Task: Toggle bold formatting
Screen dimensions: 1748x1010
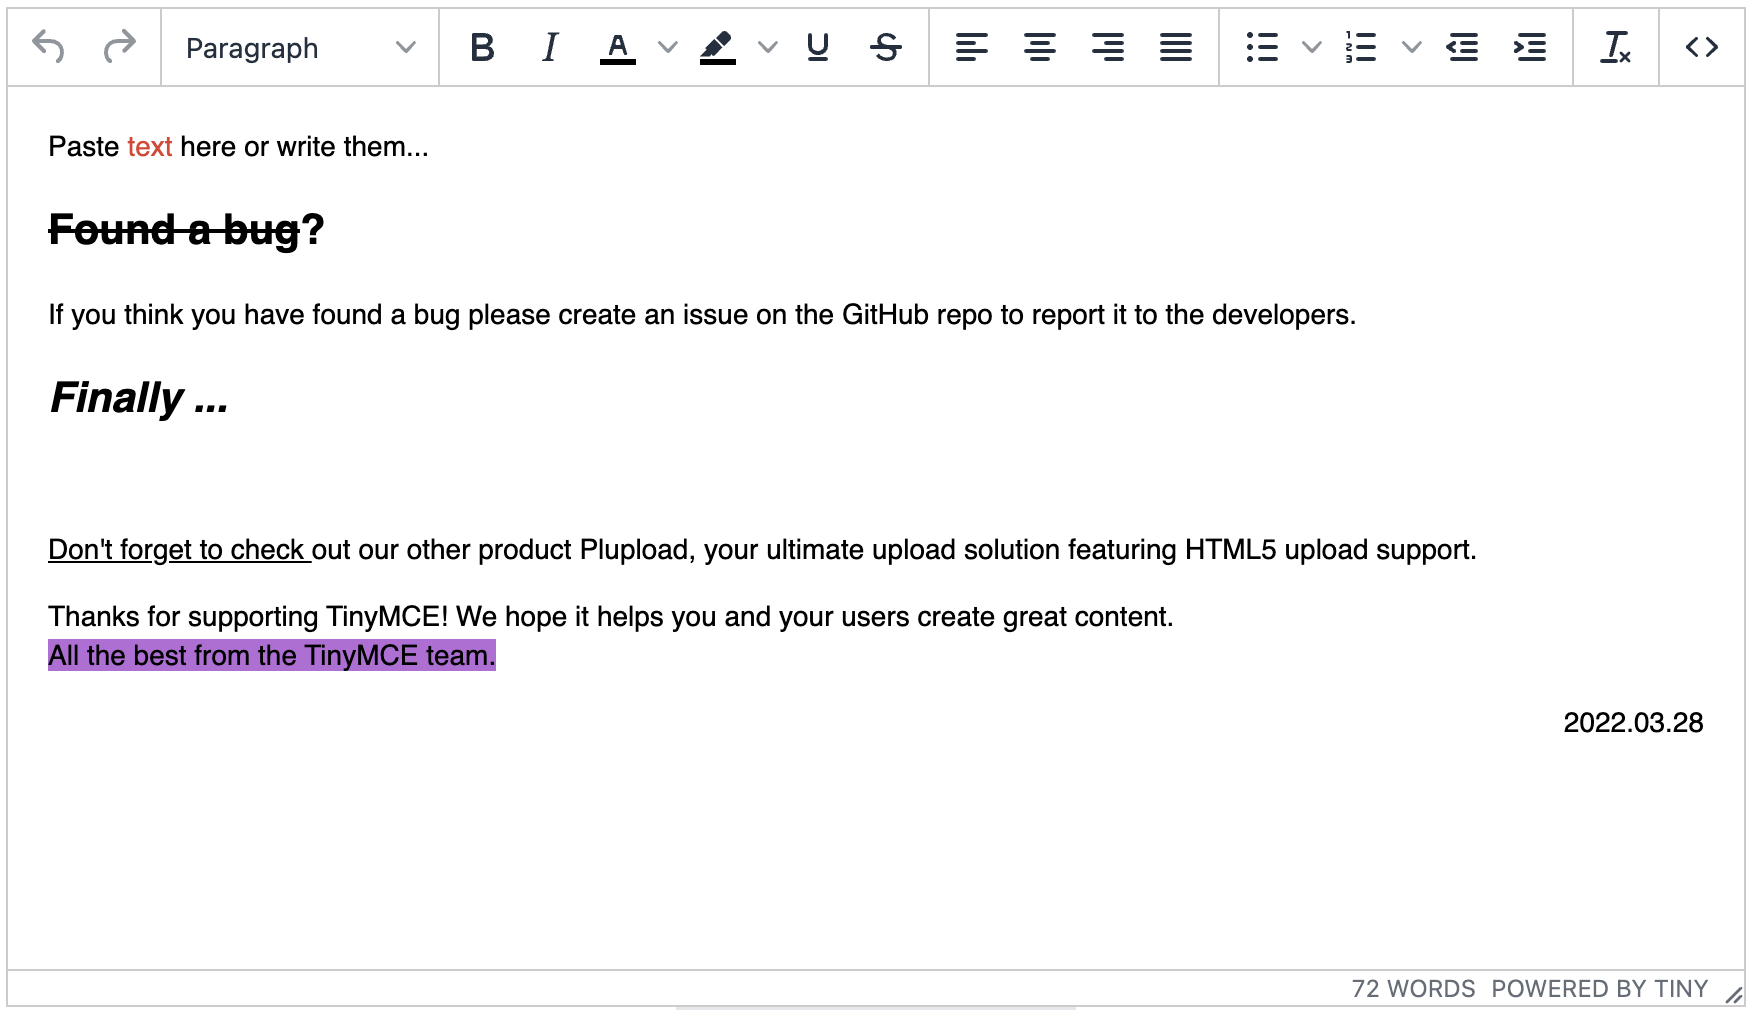Action: coord(482,47)
